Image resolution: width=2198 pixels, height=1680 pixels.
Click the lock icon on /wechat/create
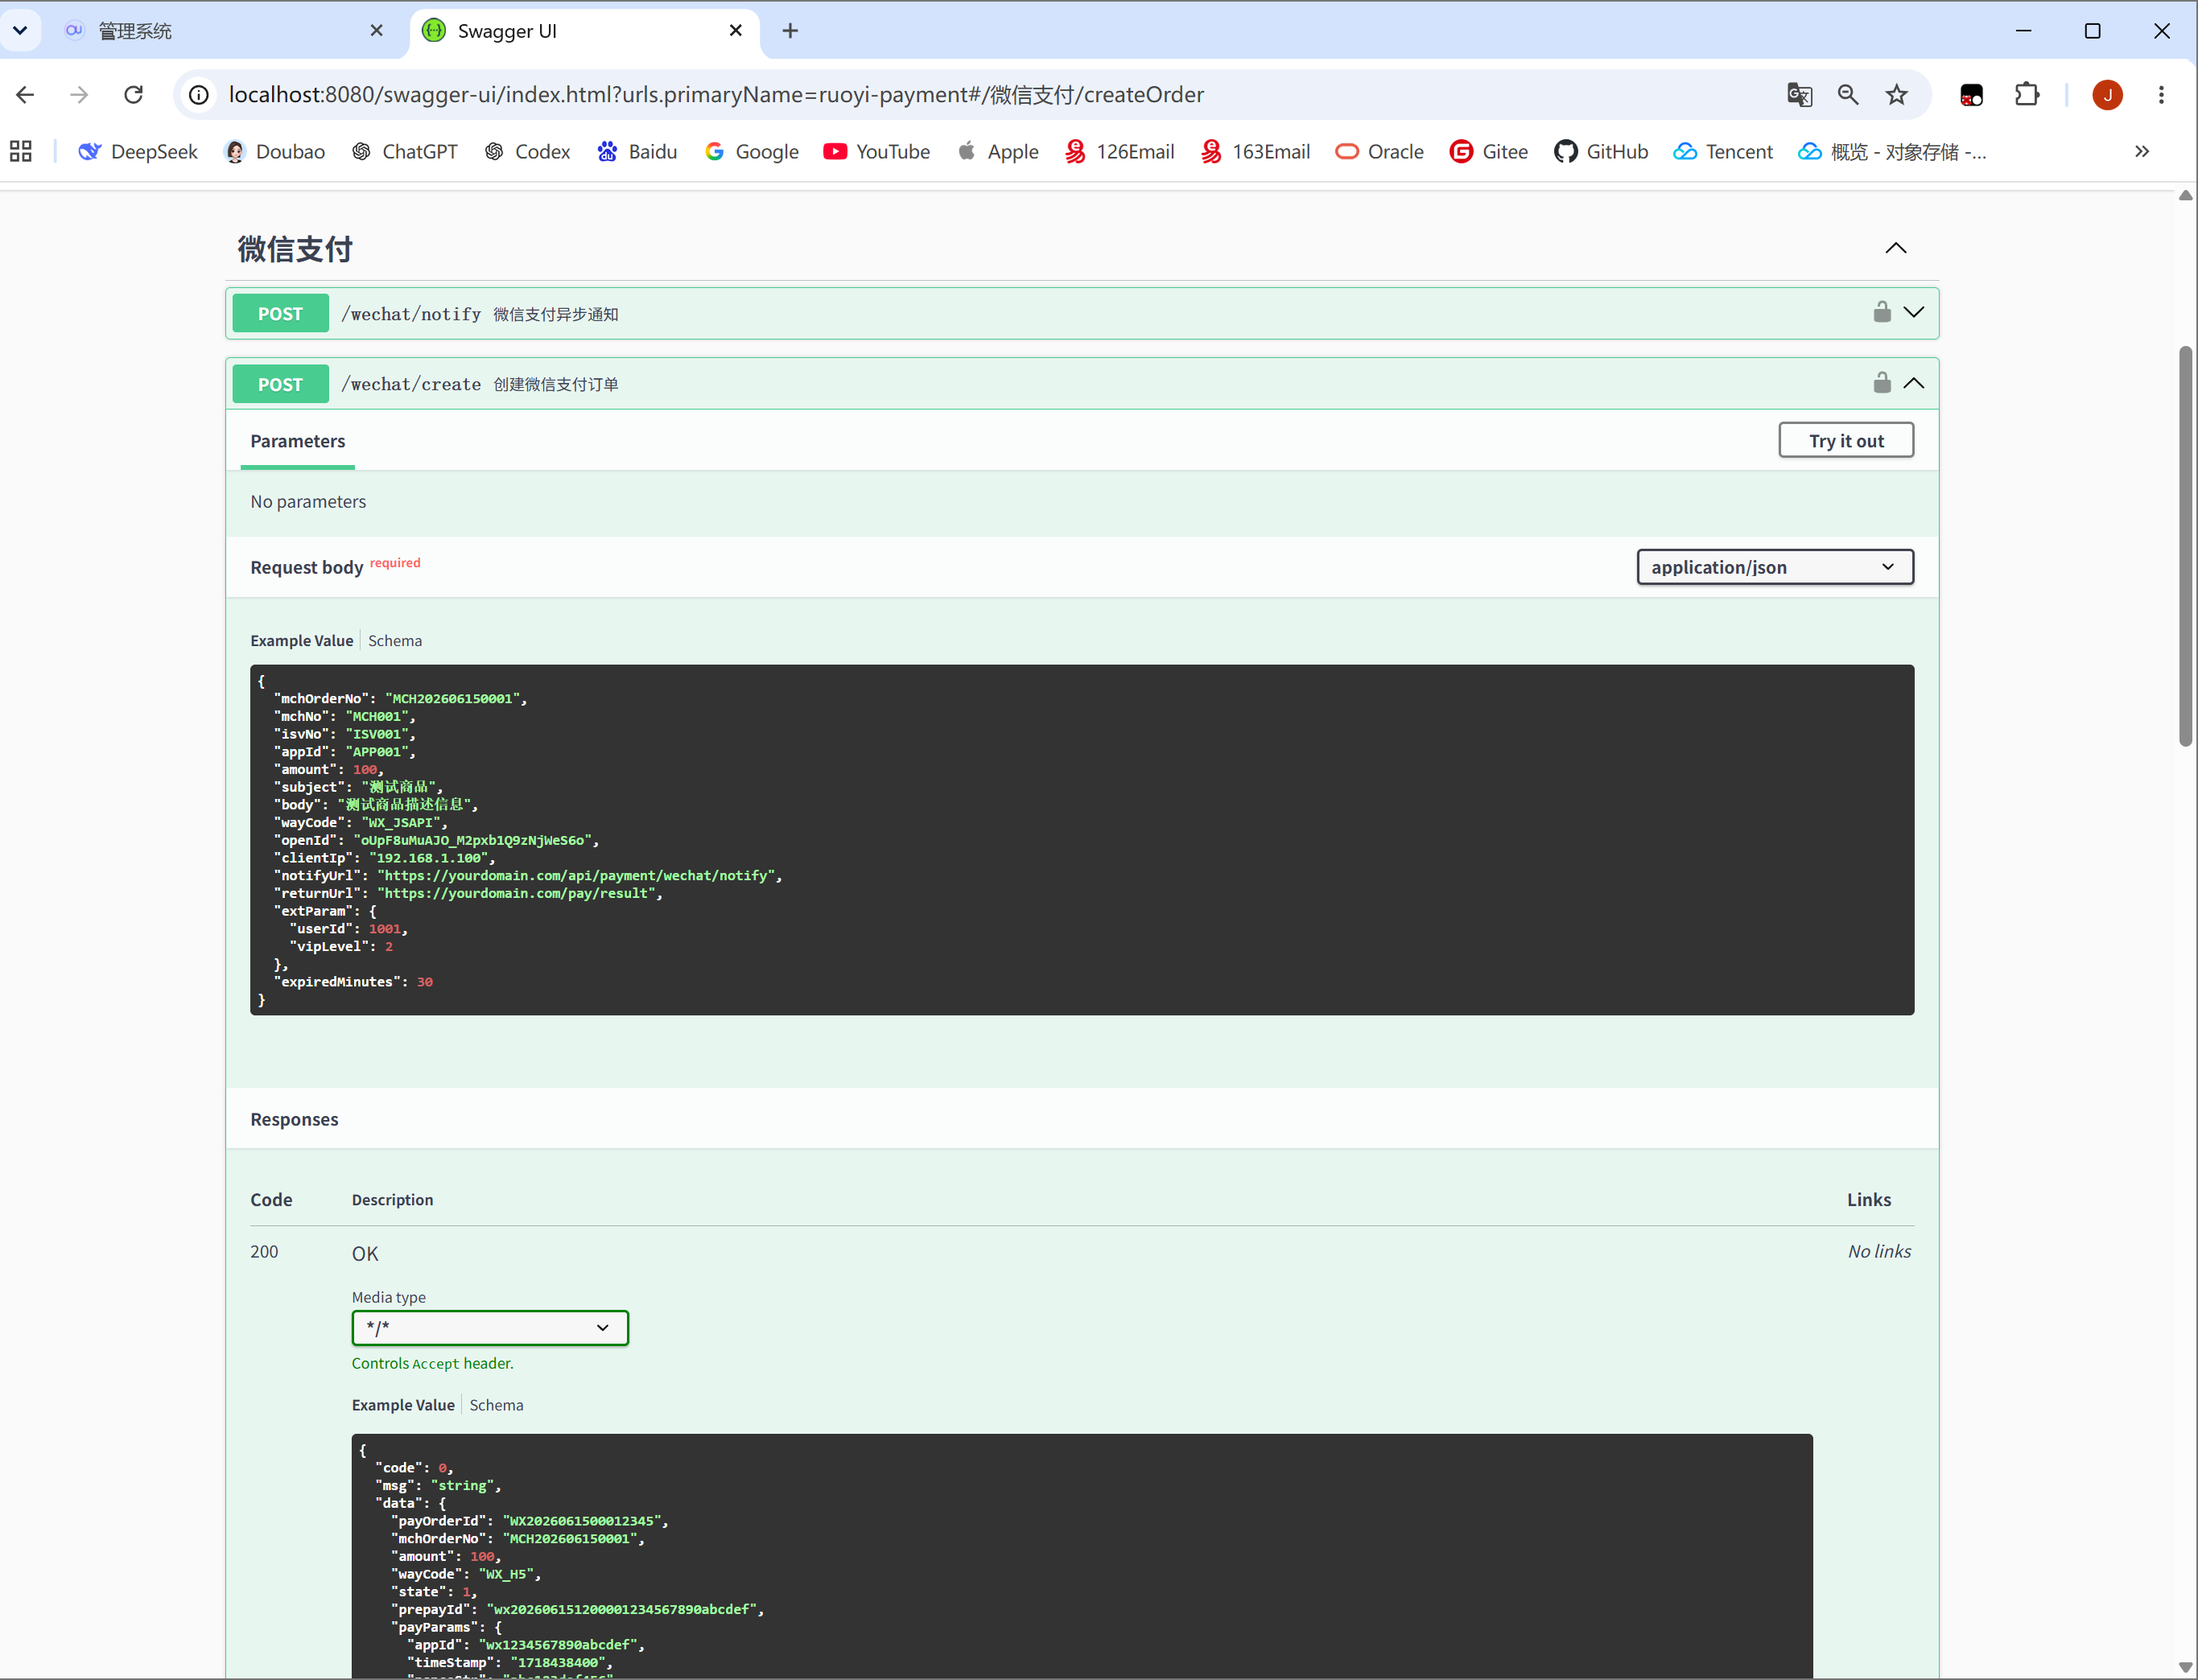(x=1882, y=382)
